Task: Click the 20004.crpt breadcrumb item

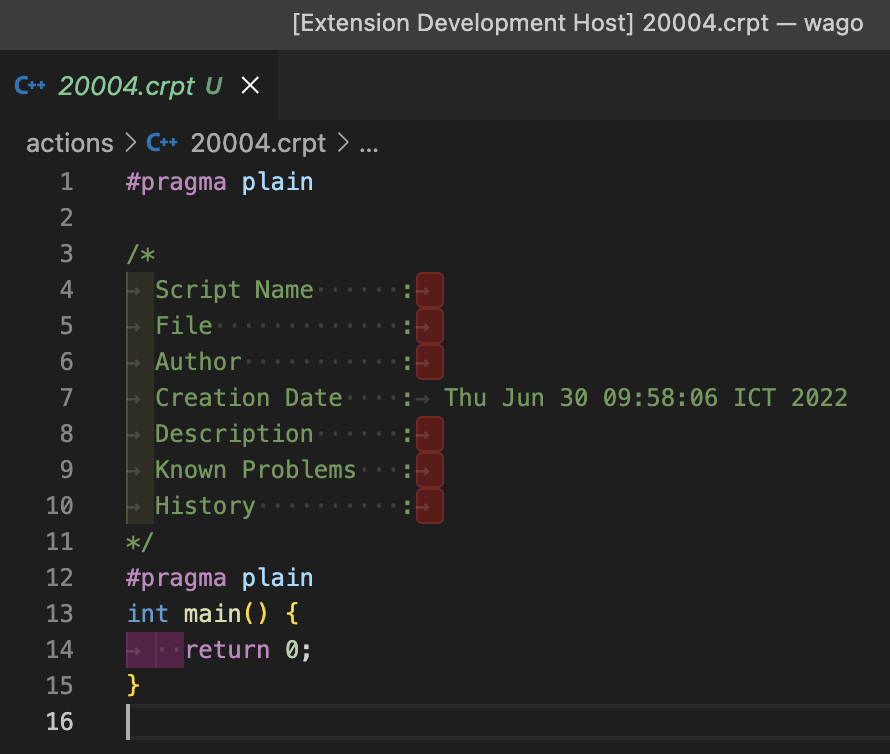Action: pos(258,143)
